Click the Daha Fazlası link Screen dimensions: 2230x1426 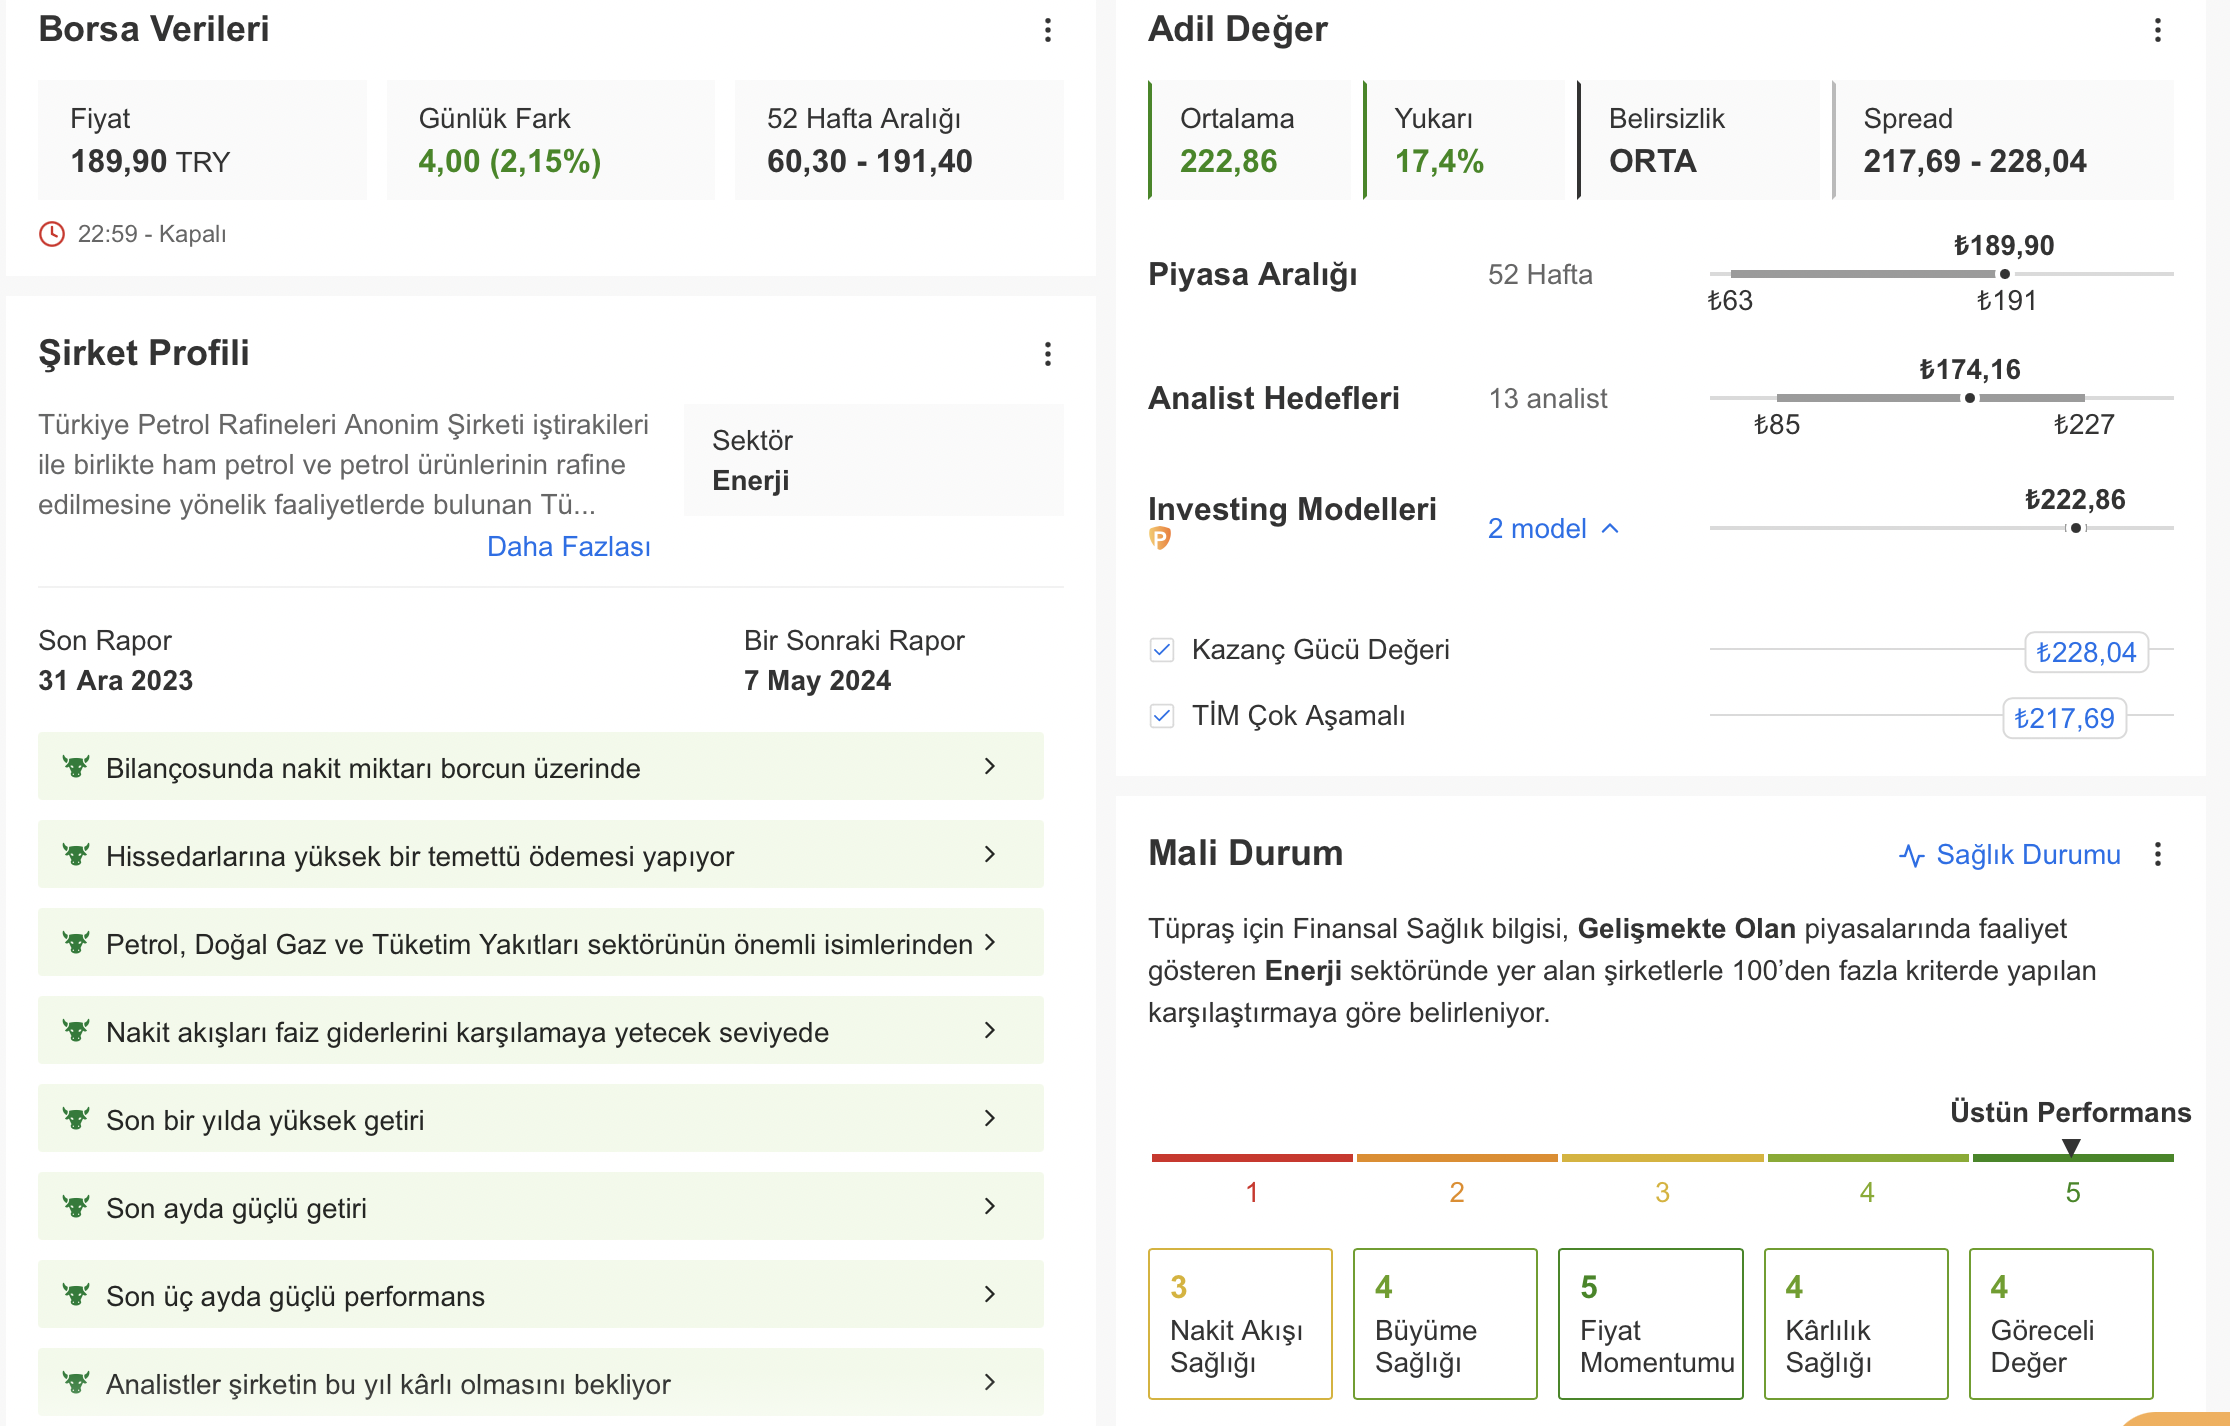(568, 547)
